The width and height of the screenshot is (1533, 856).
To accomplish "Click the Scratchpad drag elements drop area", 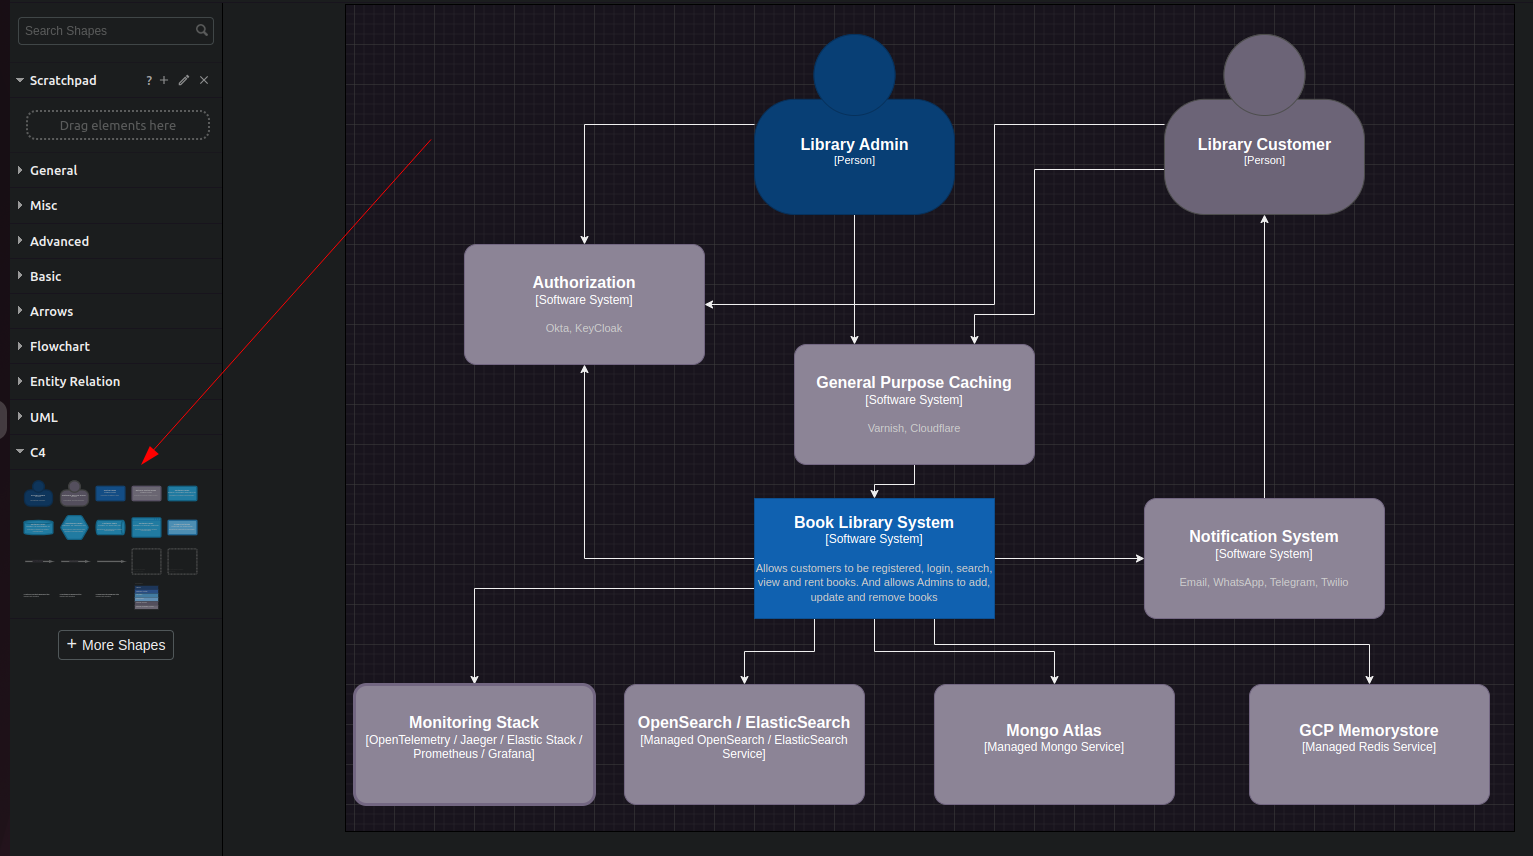I will pyautogui.click(x=118, y=125).
